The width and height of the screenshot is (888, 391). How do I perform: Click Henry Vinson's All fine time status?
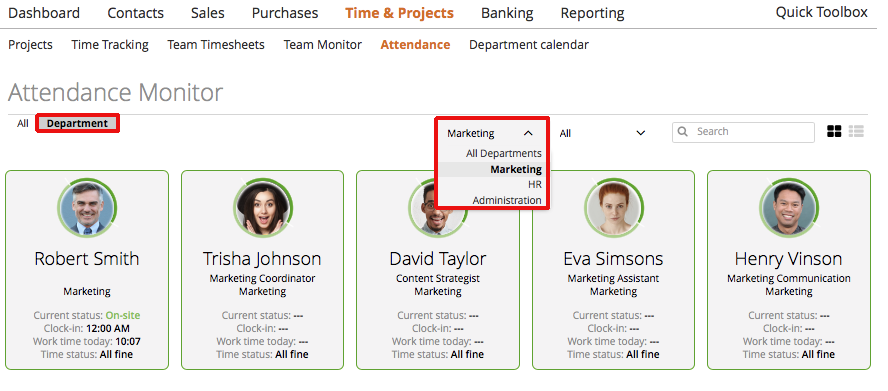pos(818,355)
